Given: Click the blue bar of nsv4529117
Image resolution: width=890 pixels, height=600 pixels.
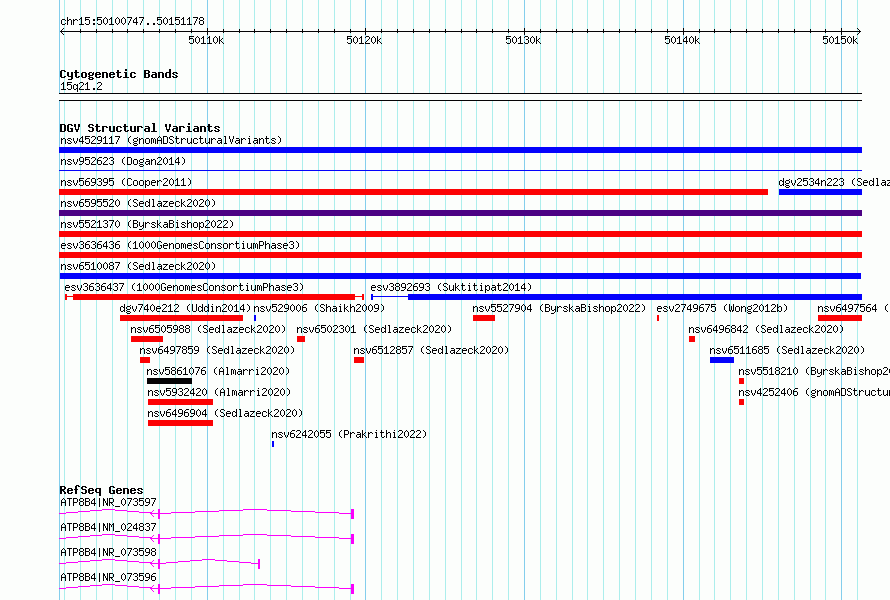Looking at the screenshot, I should tap(460, 150).
